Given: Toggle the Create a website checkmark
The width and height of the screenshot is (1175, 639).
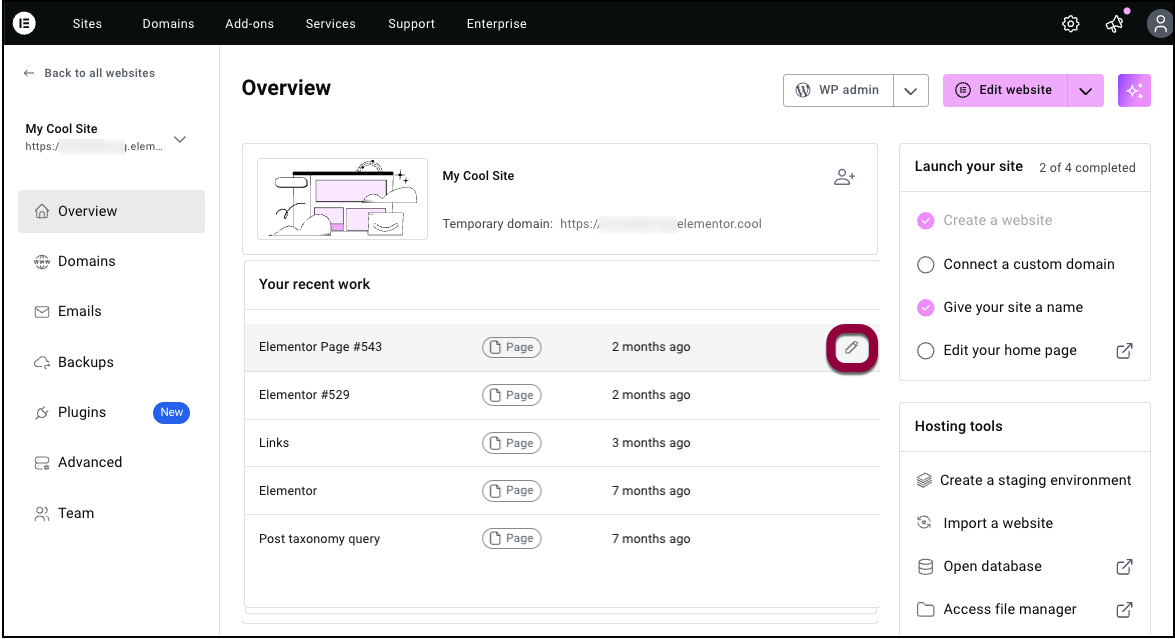Looking at the screenshot, I should click(925, 220).
